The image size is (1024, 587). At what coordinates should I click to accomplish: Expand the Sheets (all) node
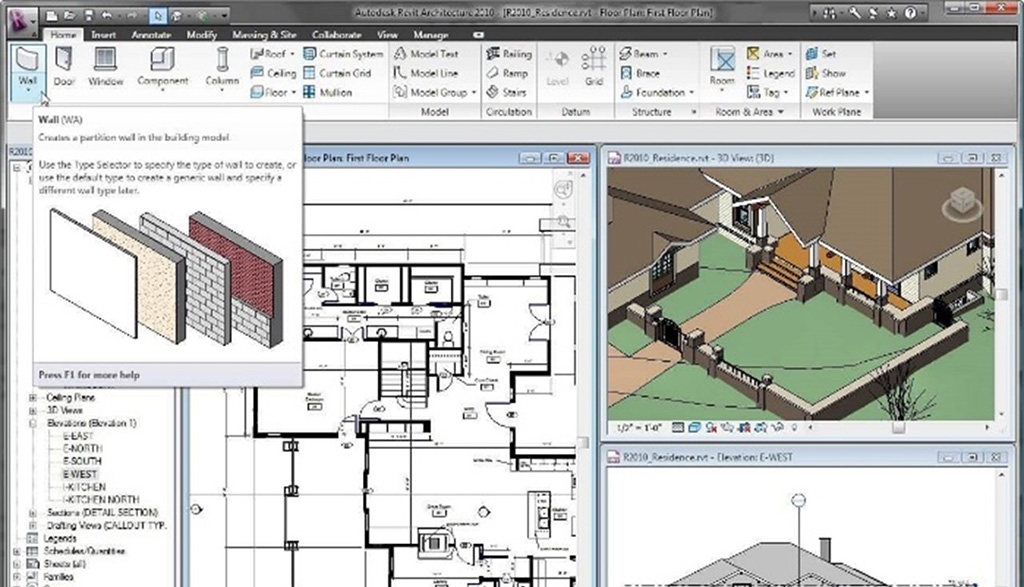17,564
